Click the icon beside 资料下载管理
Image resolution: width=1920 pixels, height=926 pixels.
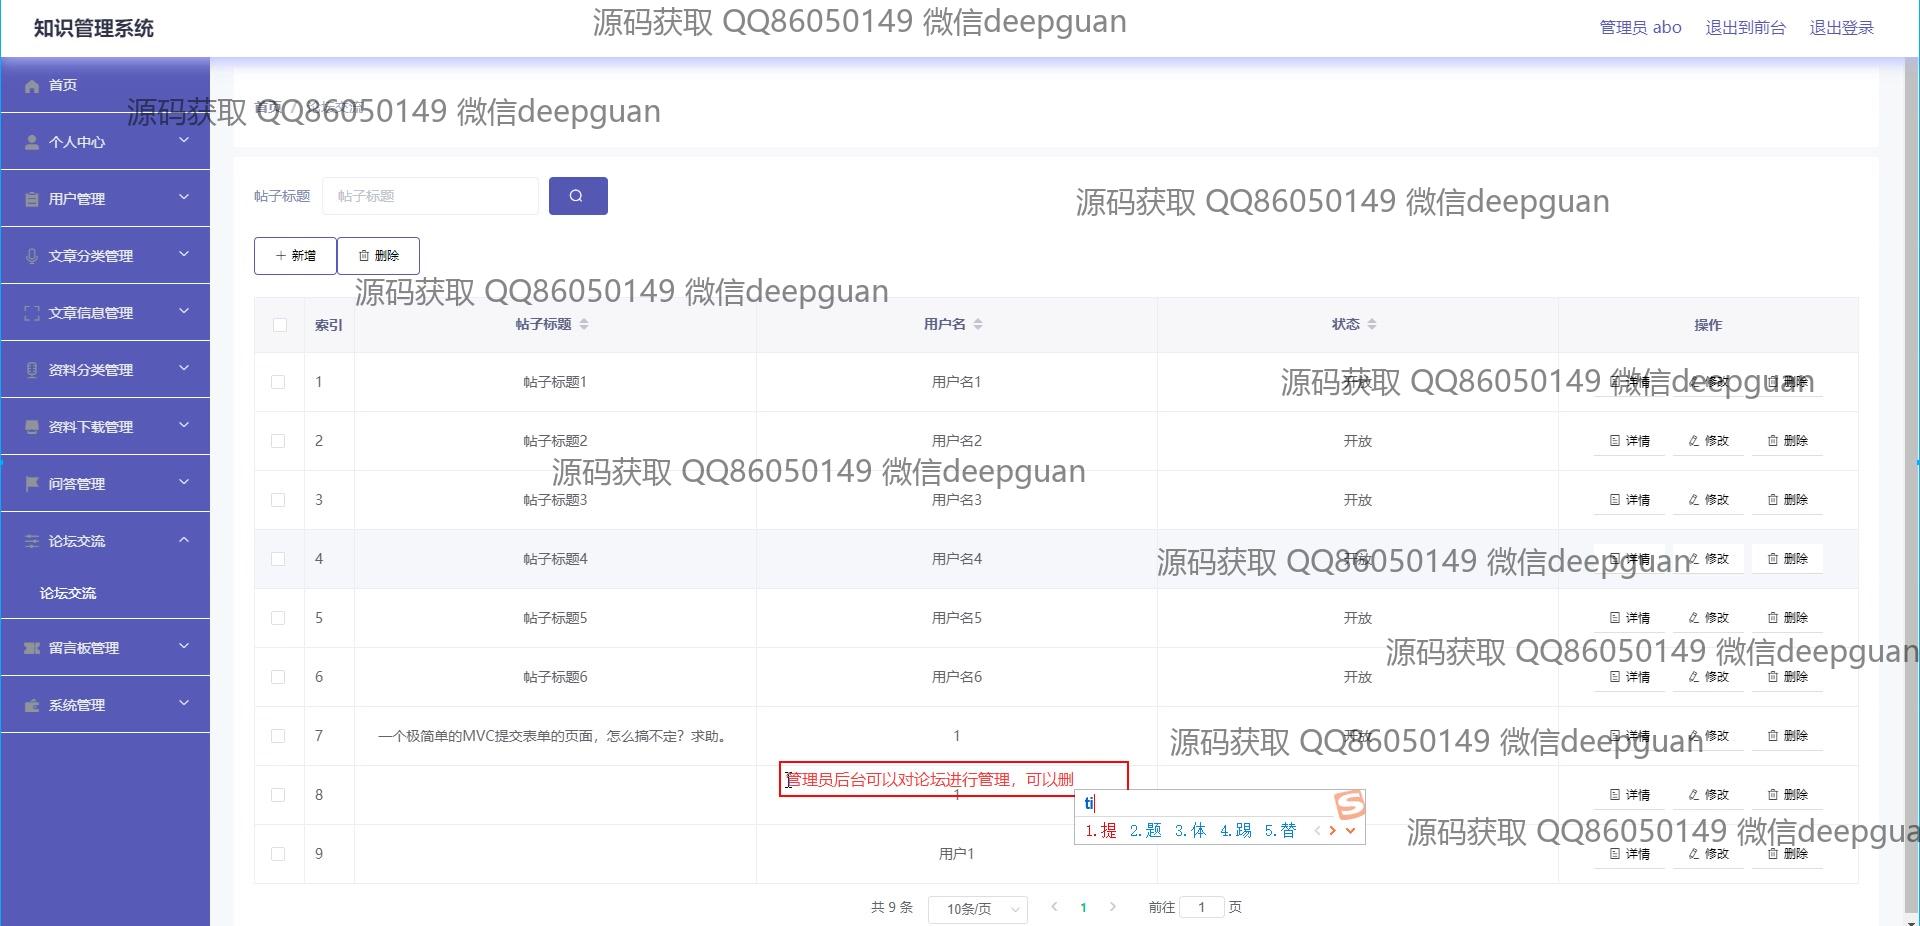32,427
